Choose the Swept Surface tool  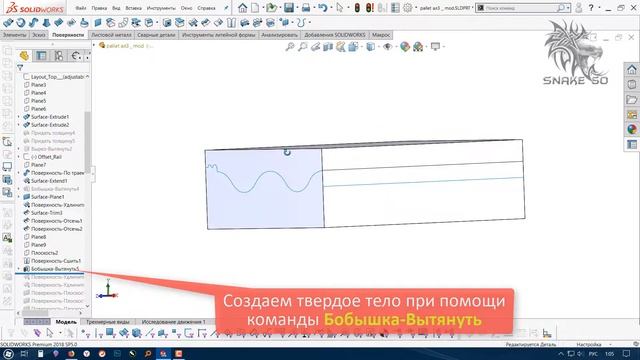point(33,23)
